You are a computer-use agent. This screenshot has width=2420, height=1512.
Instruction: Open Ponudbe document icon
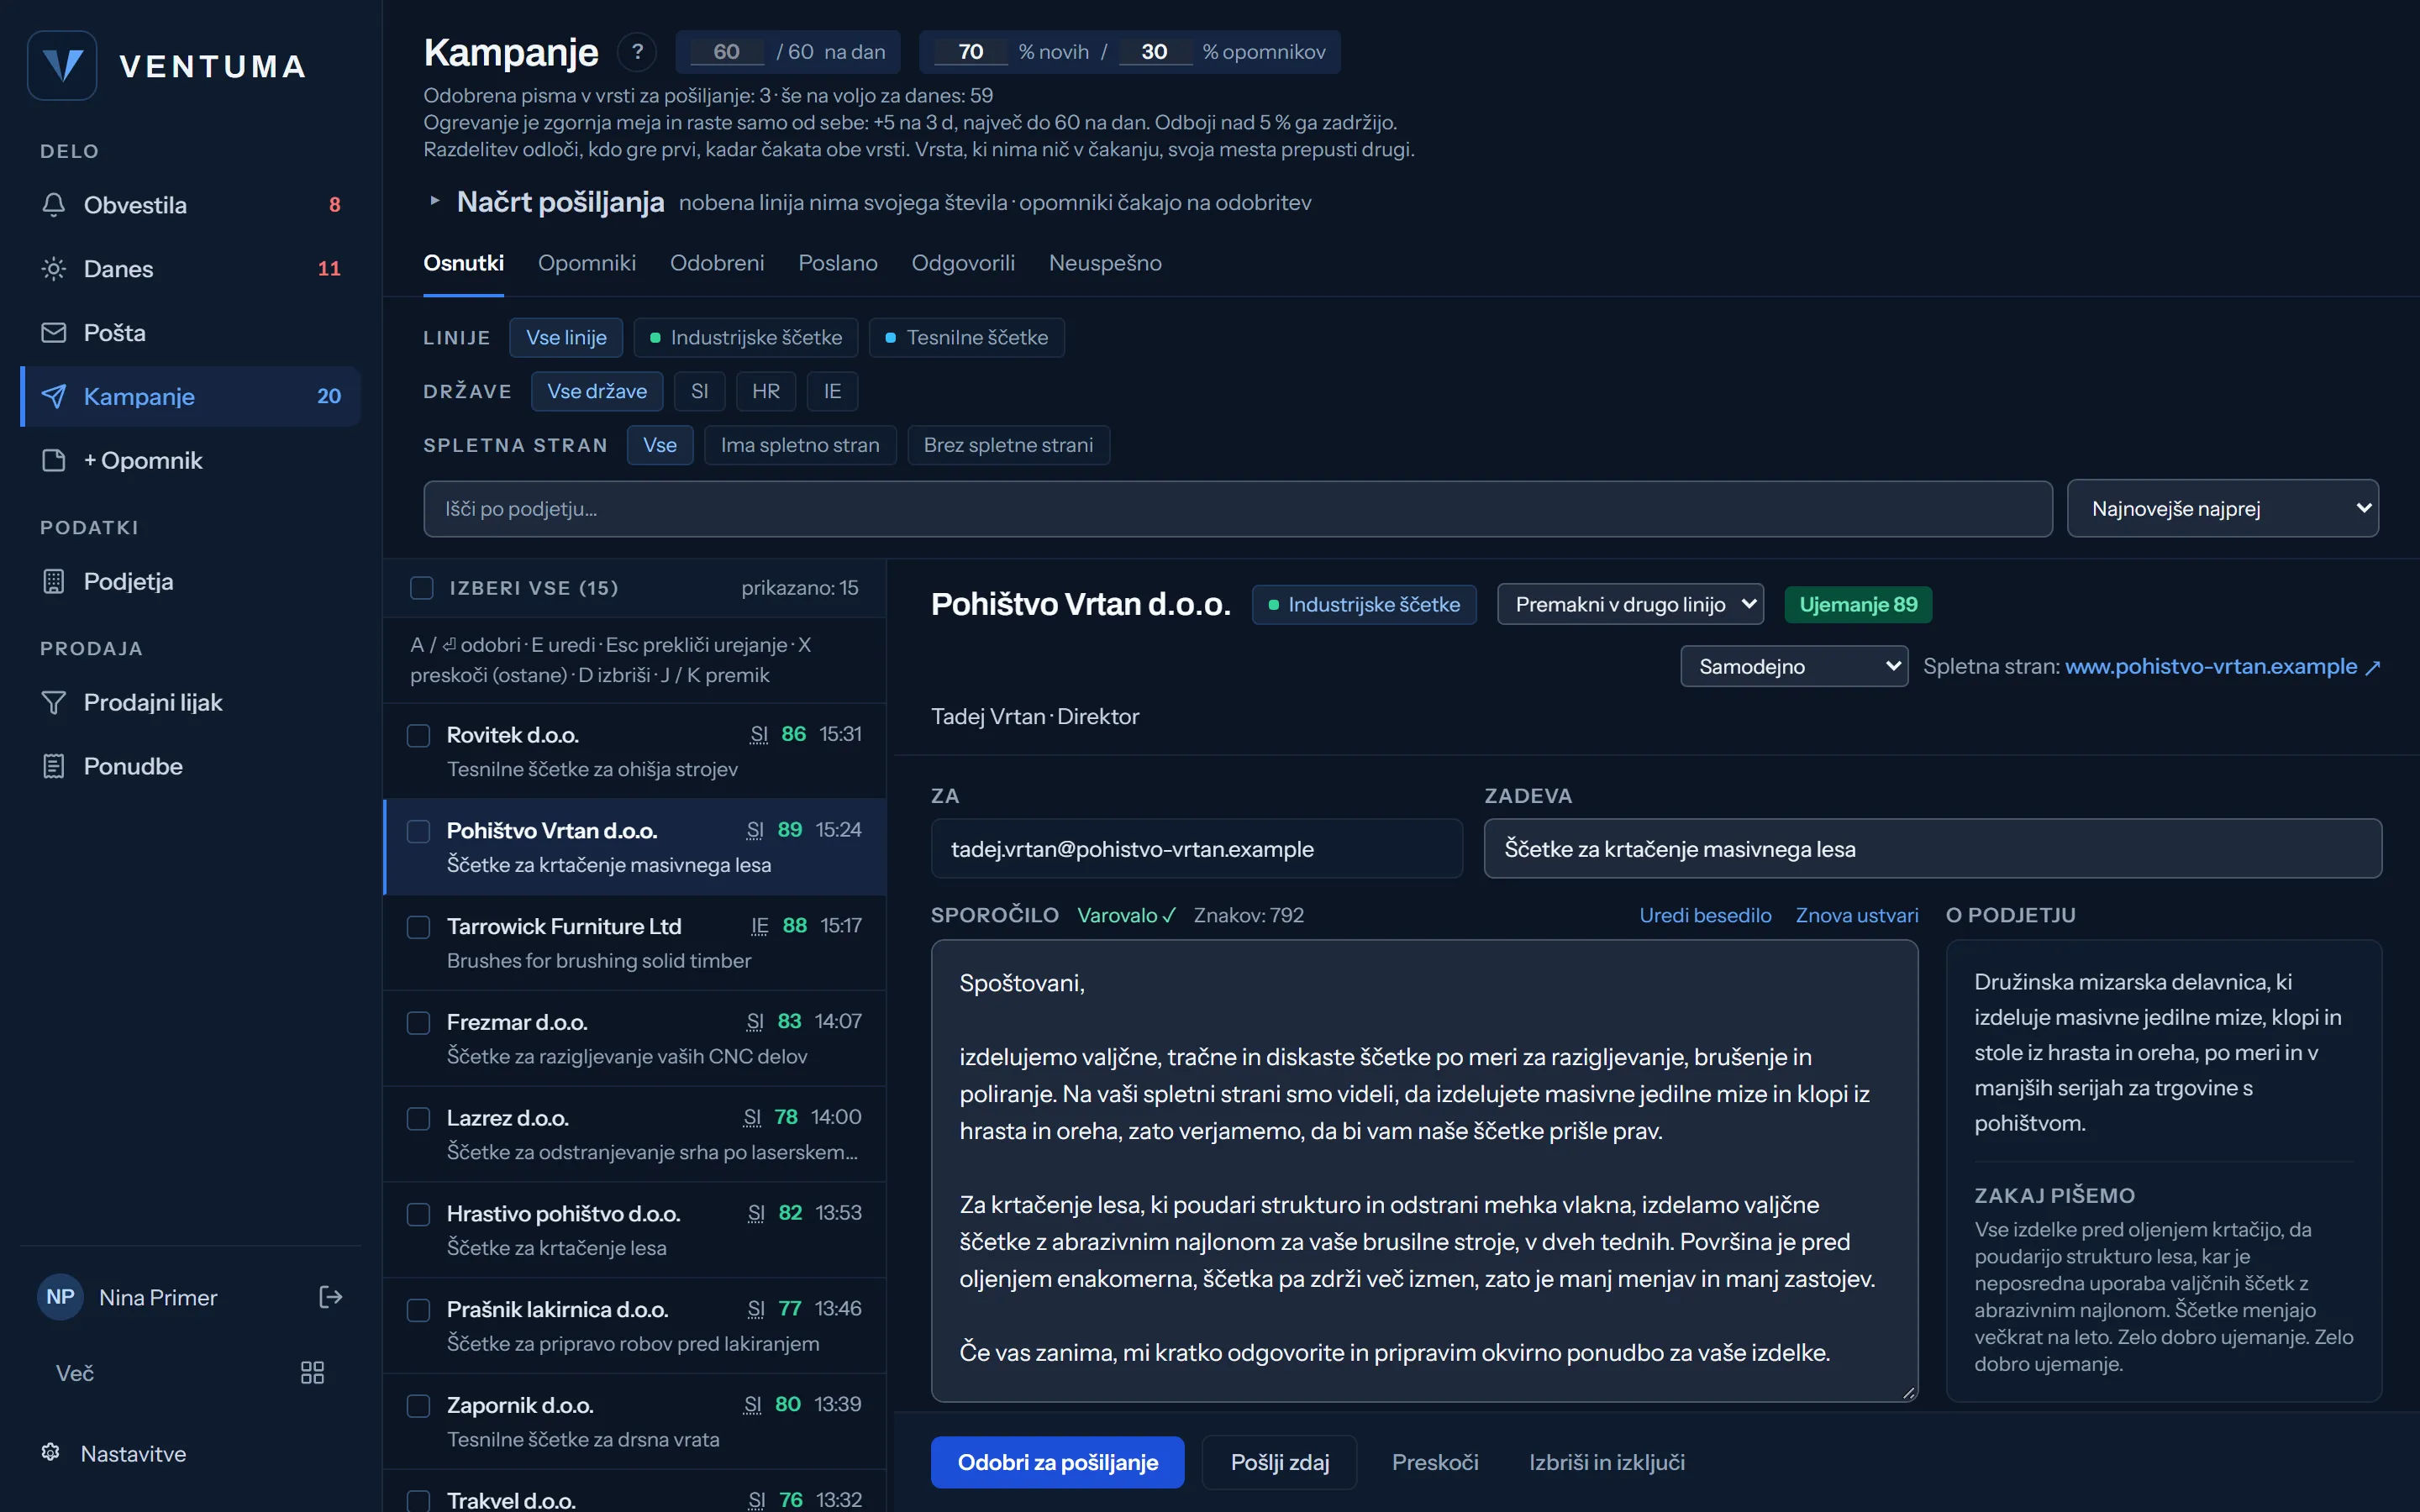pyautogui.click(x=54, y=767)
